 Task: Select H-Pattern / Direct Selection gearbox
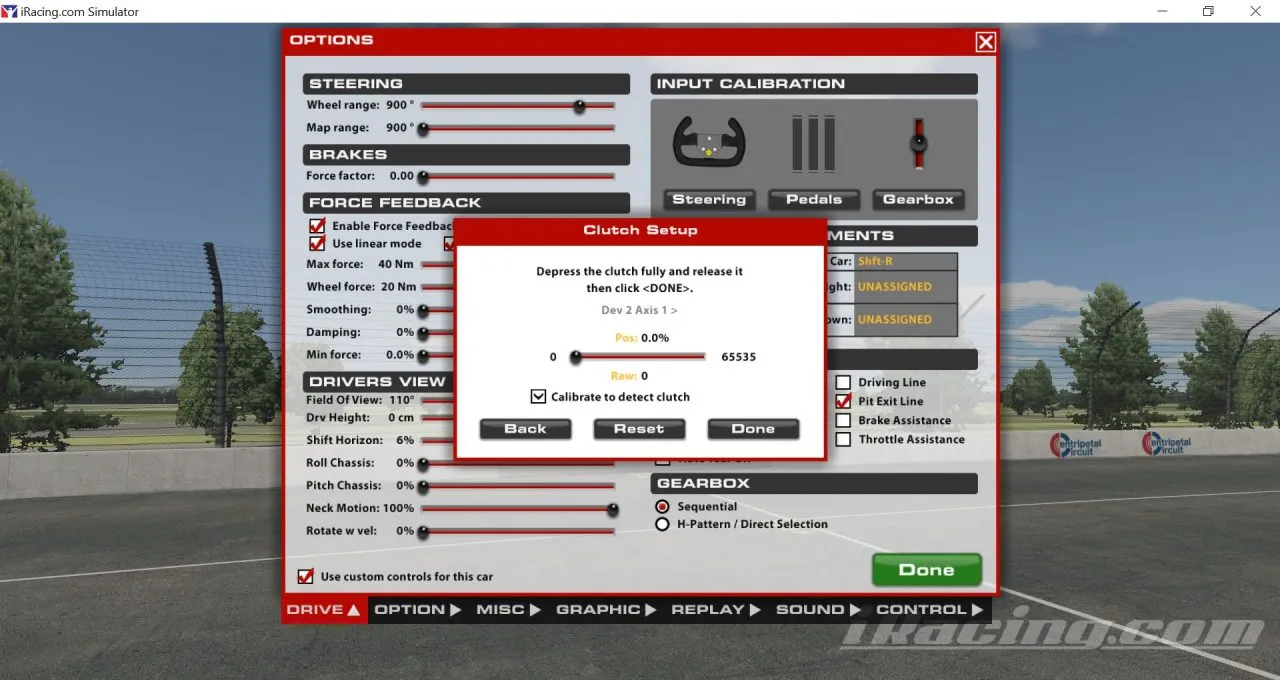(662, 524)
